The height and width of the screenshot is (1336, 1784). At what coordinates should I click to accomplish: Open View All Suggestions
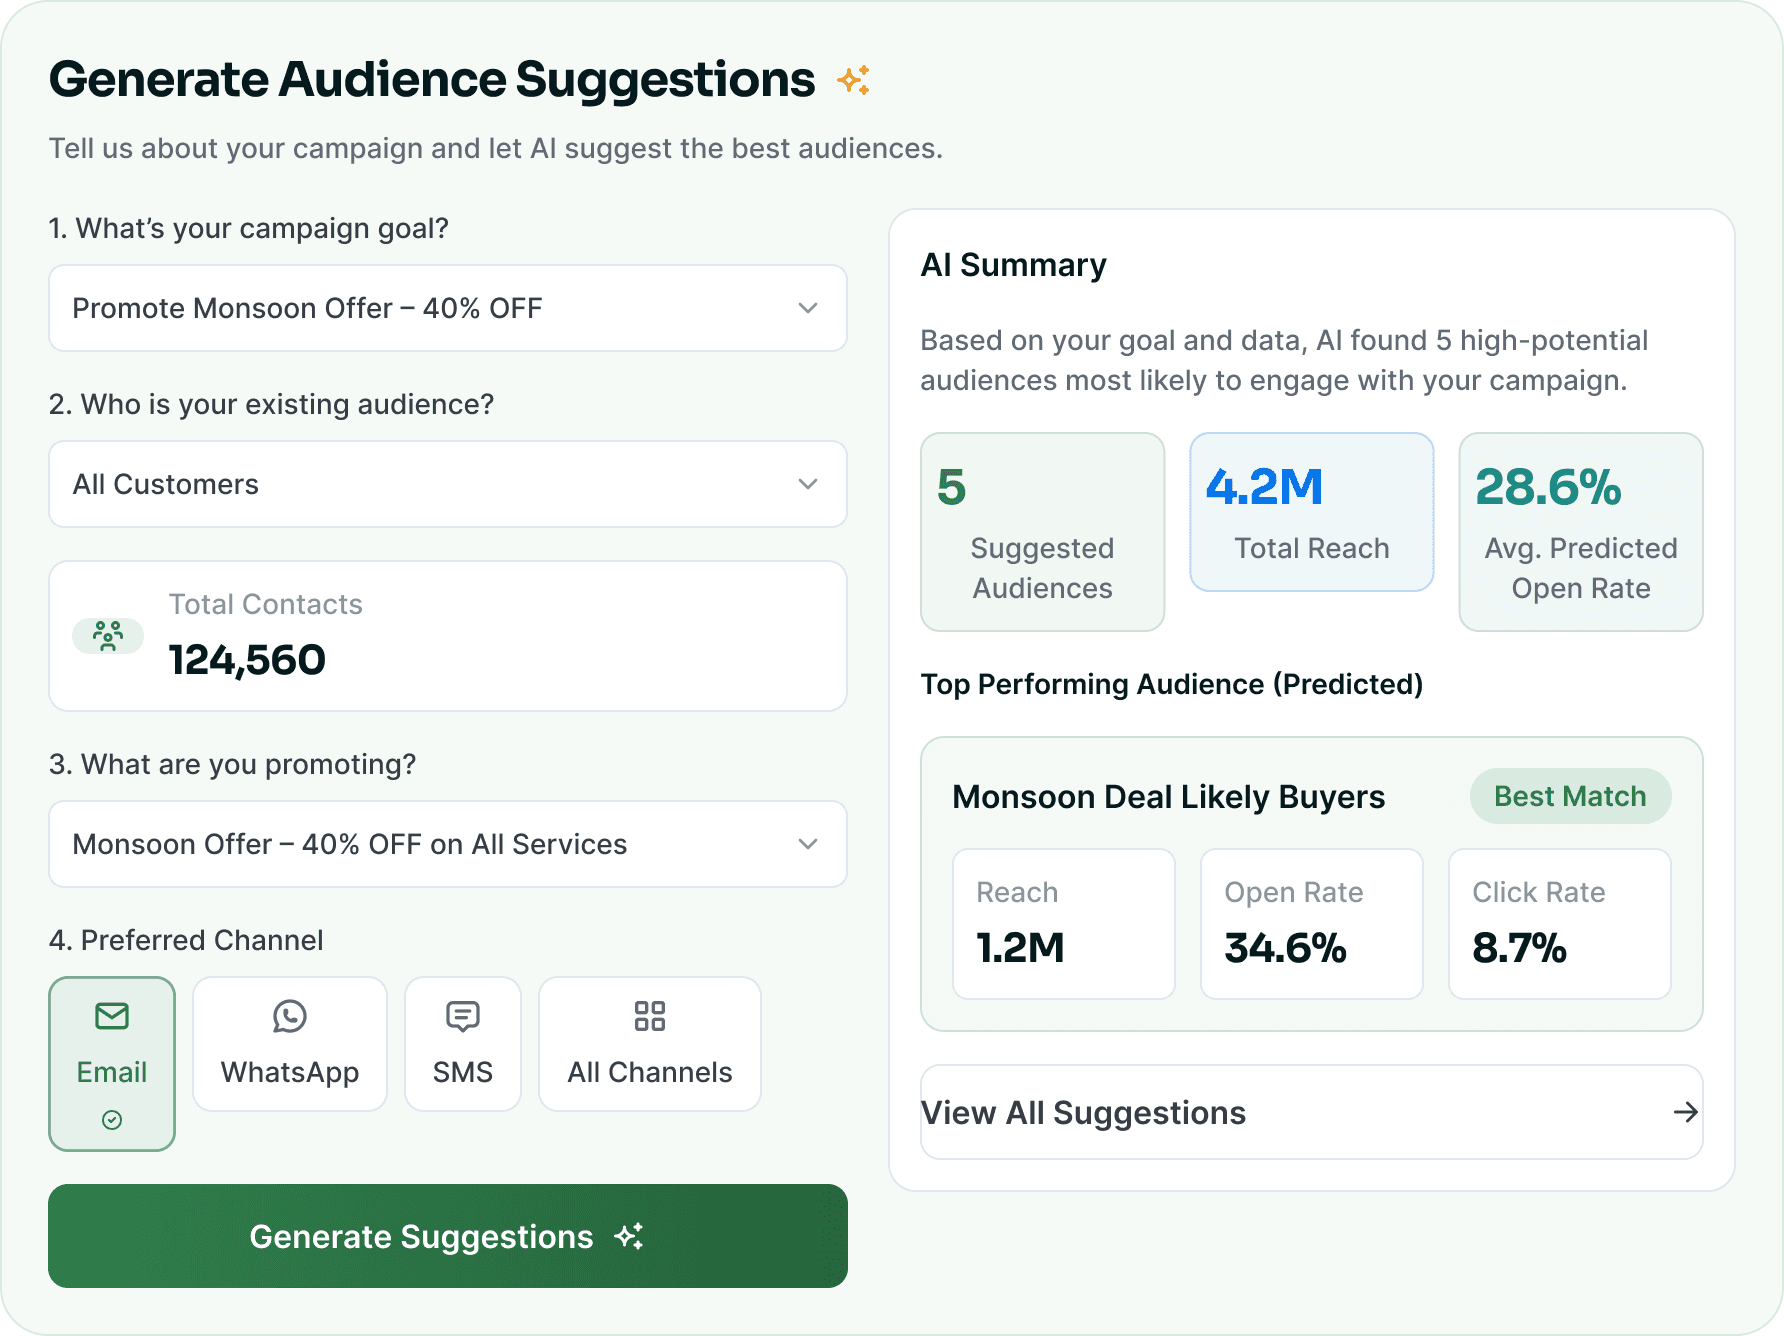tap(1312, 1112)
